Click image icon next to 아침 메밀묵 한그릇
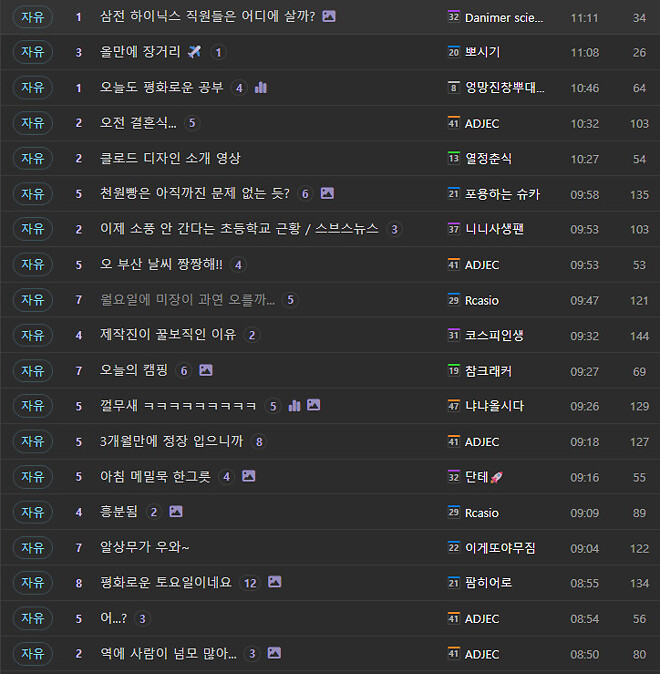Viewport: 660px width, 674px height. tap(248, 477)
